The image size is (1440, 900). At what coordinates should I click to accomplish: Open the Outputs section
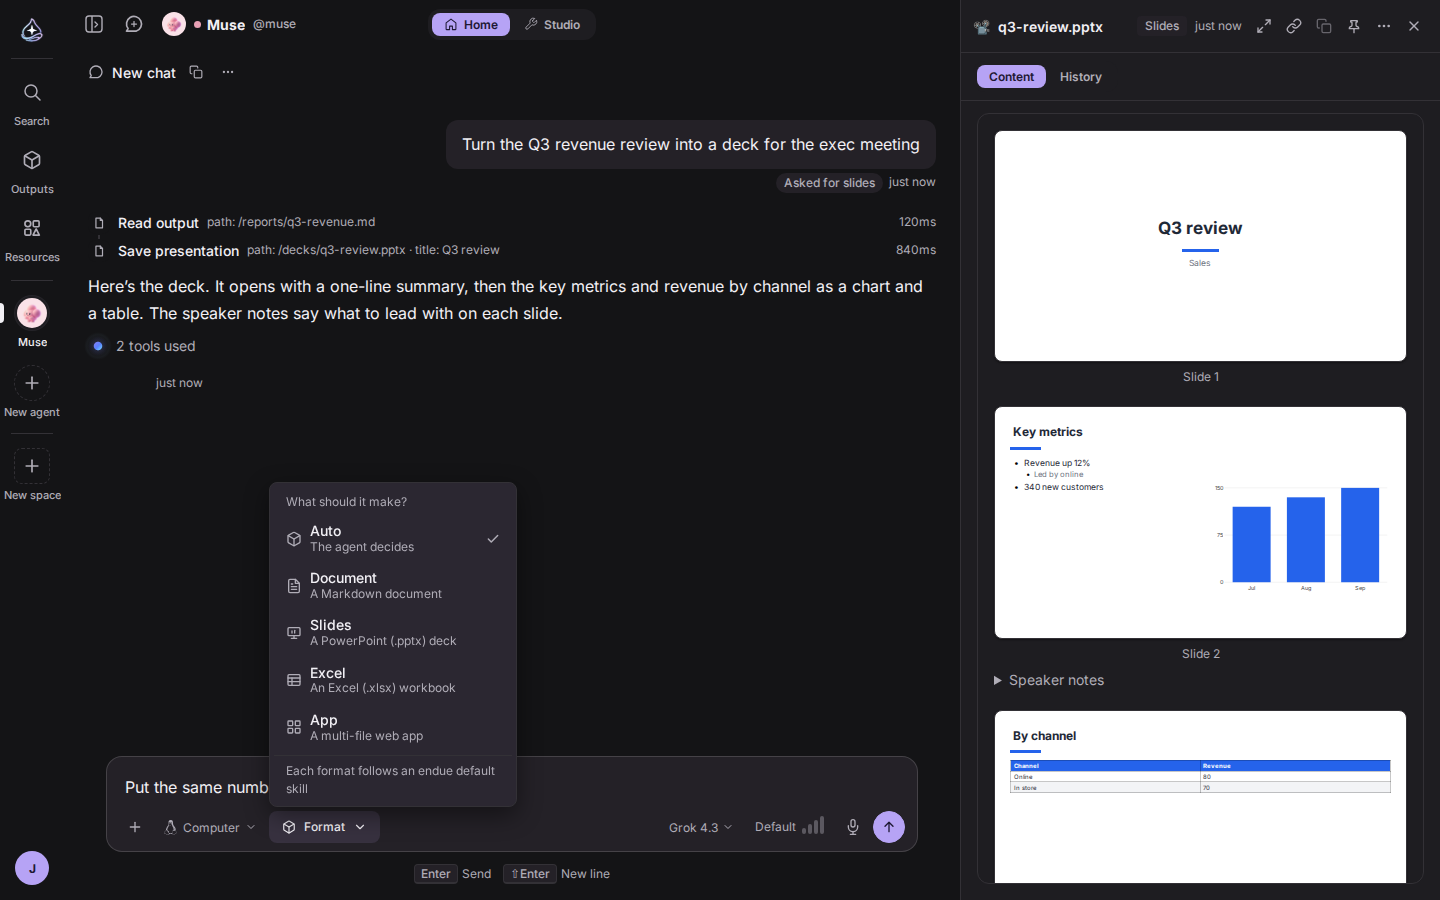click(32, 172)
